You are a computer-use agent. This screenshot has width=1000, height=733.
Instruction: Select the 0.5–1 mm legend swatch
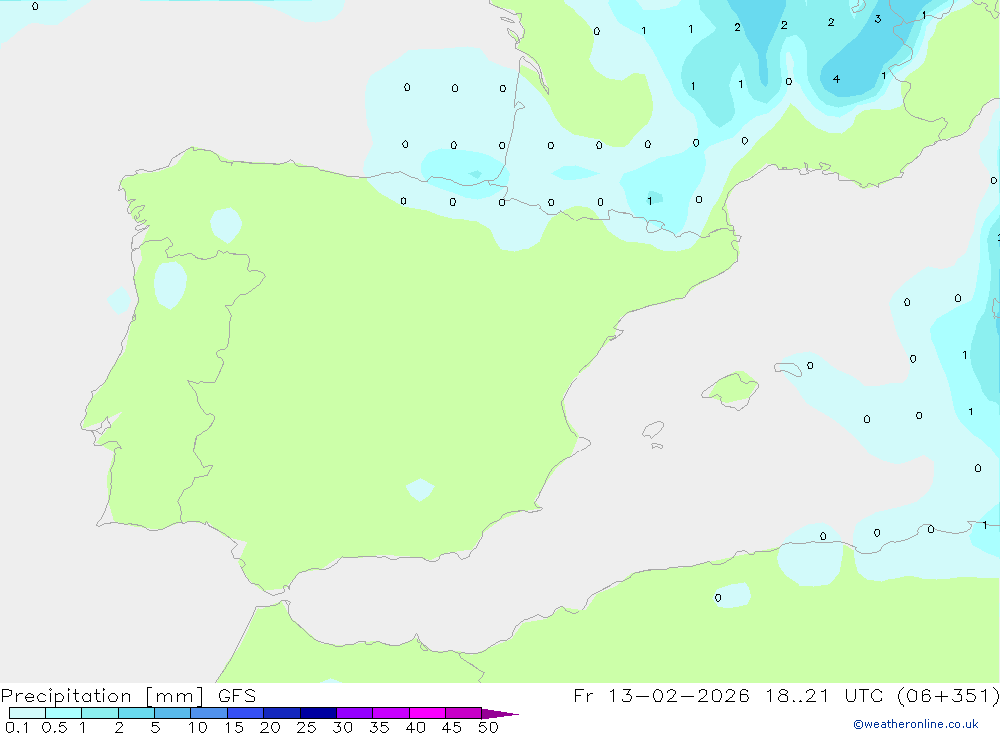(64, 713)
